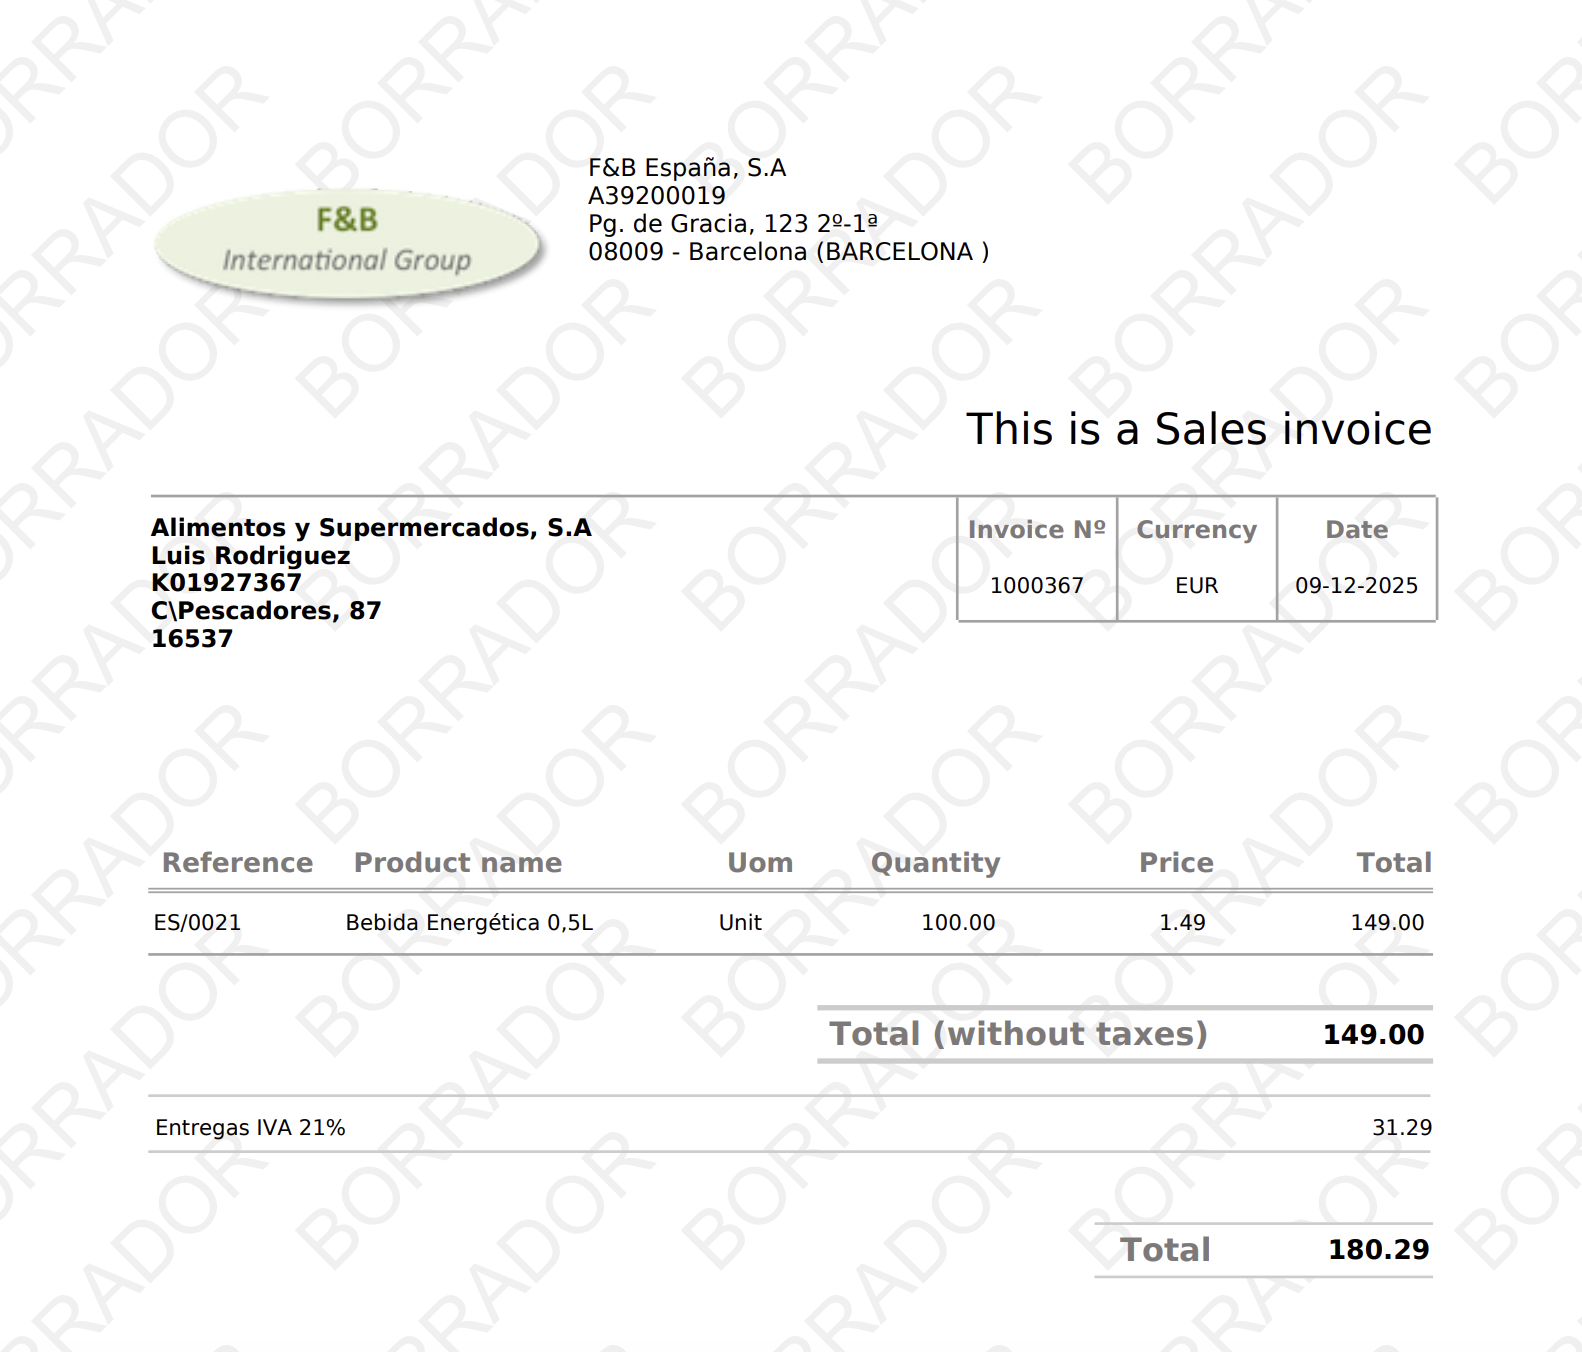Viewport: 1582px width, 1352px height.
Task: Click the quantity value 100.00
Action: [957, 923]
